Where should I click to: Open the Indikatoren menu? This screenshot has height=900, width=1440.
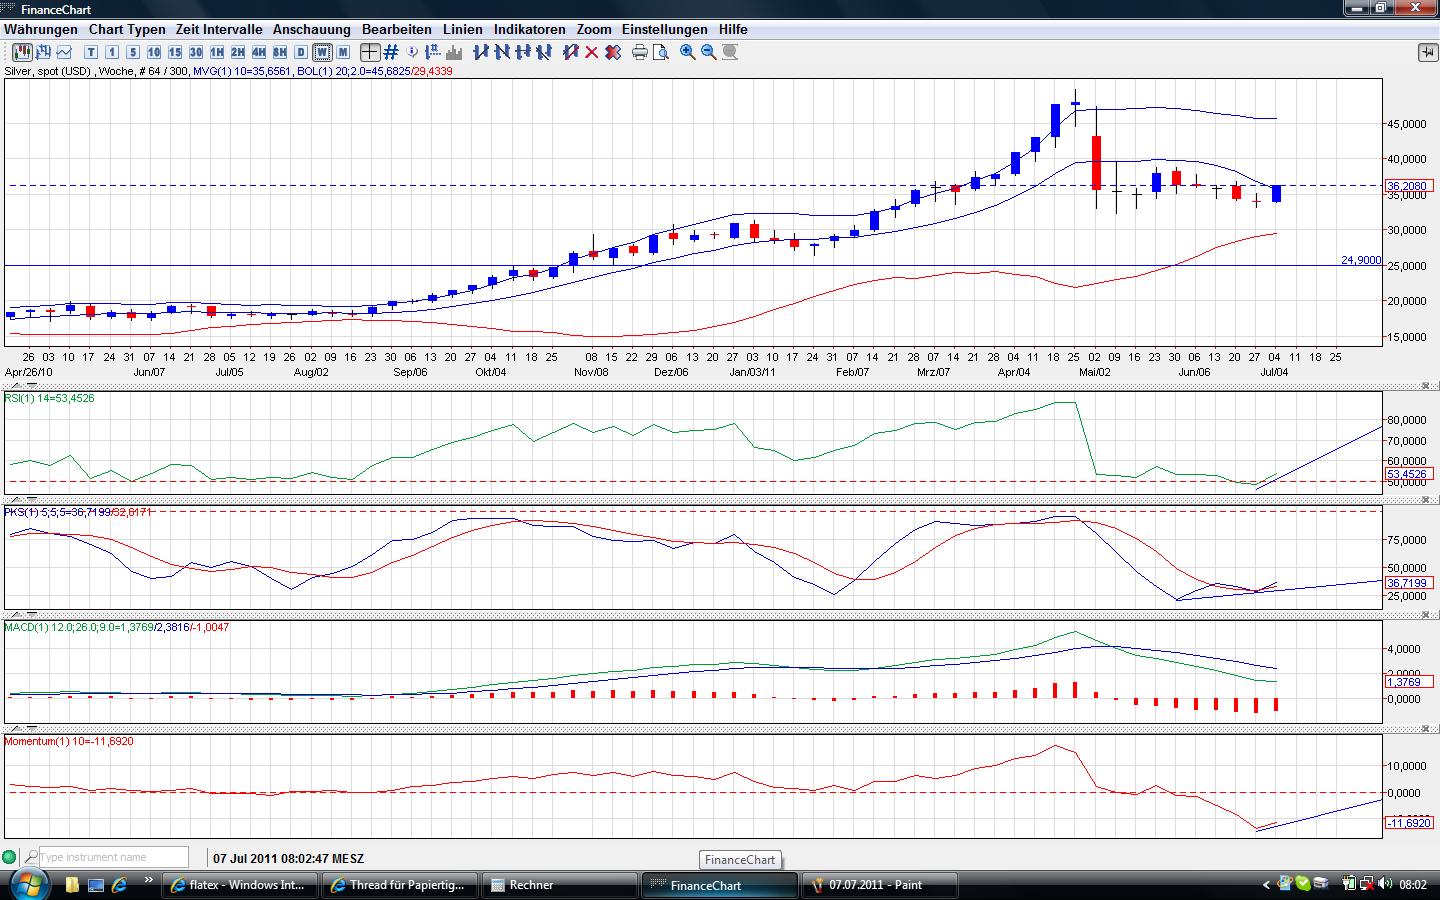click(x=530, y=30)
